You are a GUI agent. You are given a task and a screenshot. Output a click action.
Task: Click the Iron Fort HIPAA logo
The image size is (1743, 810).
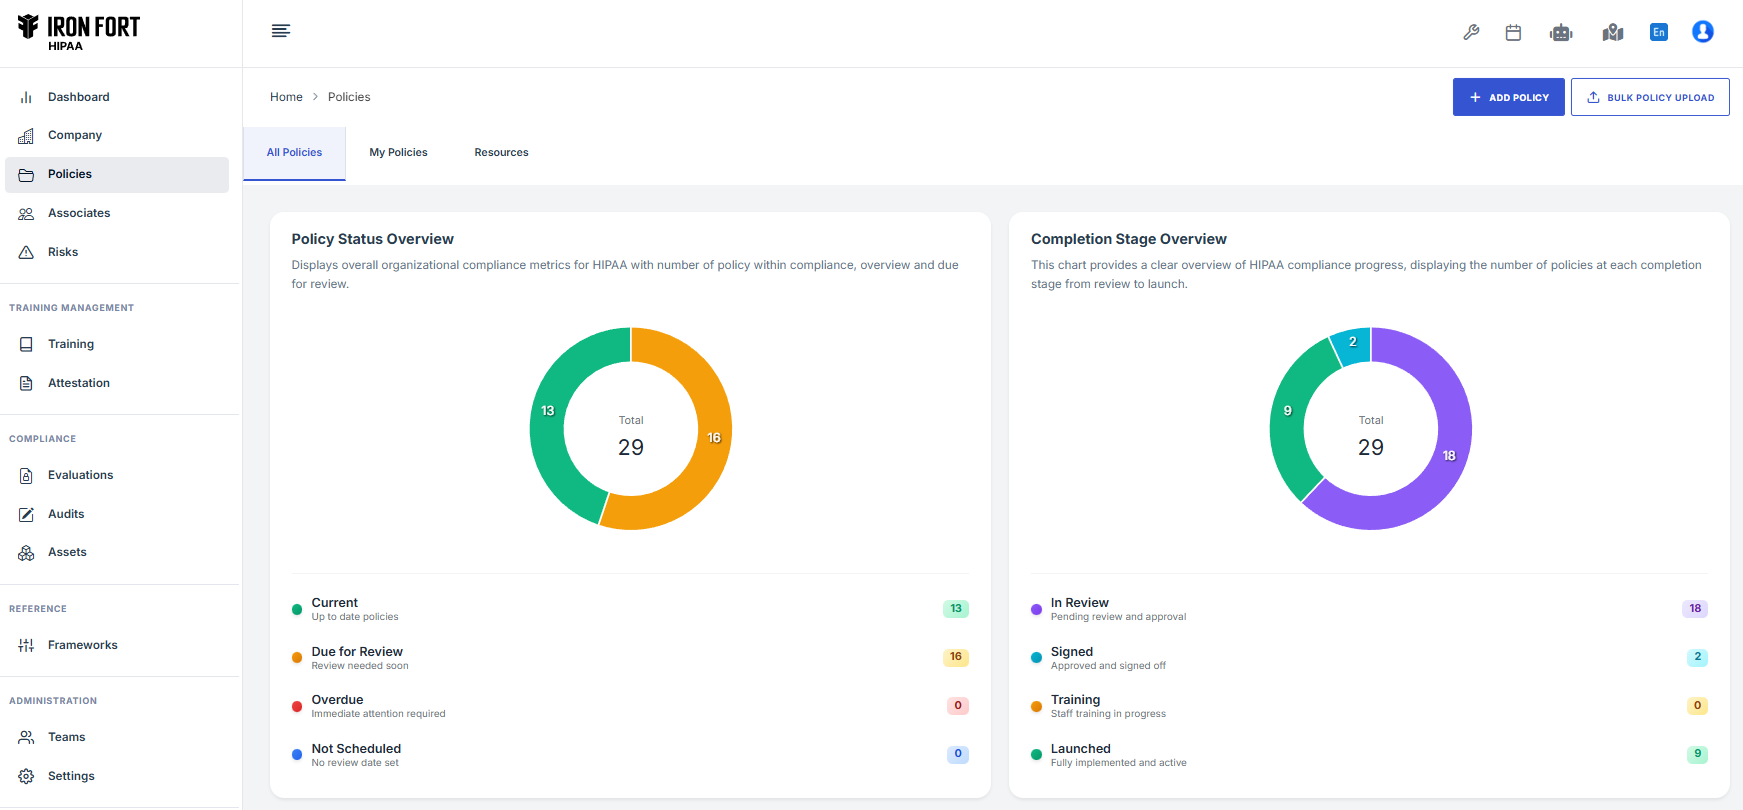coord(79,32)
